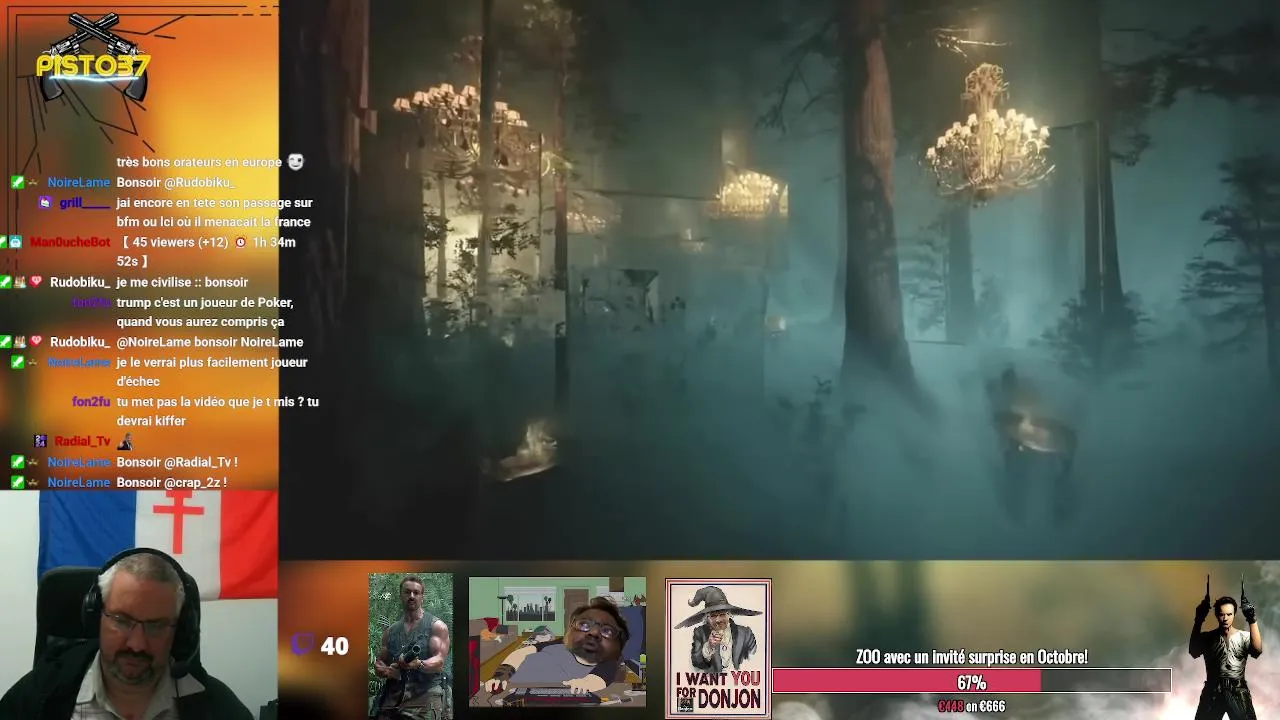This screenshot has height=720, width=1280.
Task: Click the follower count "40"
Action: pos(334,646)
